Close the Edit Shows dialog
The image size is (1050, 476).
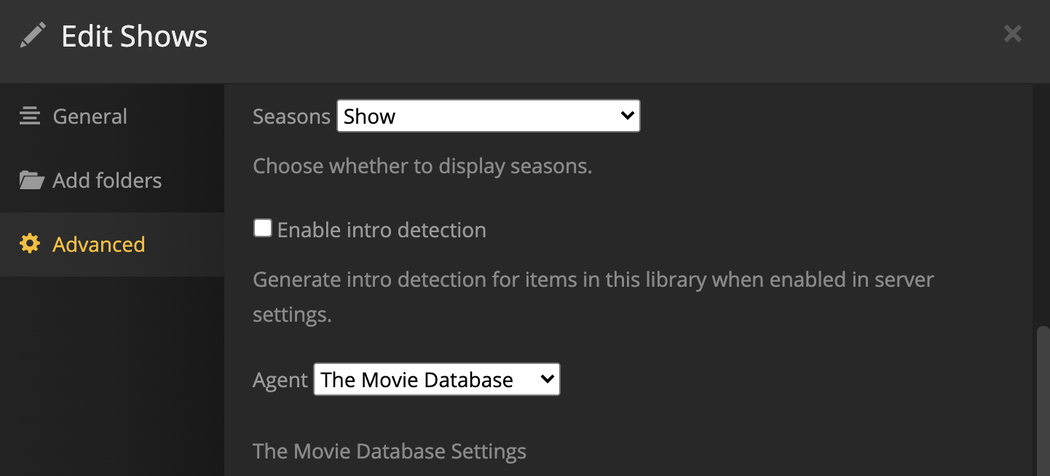[x=1012, y=34]
